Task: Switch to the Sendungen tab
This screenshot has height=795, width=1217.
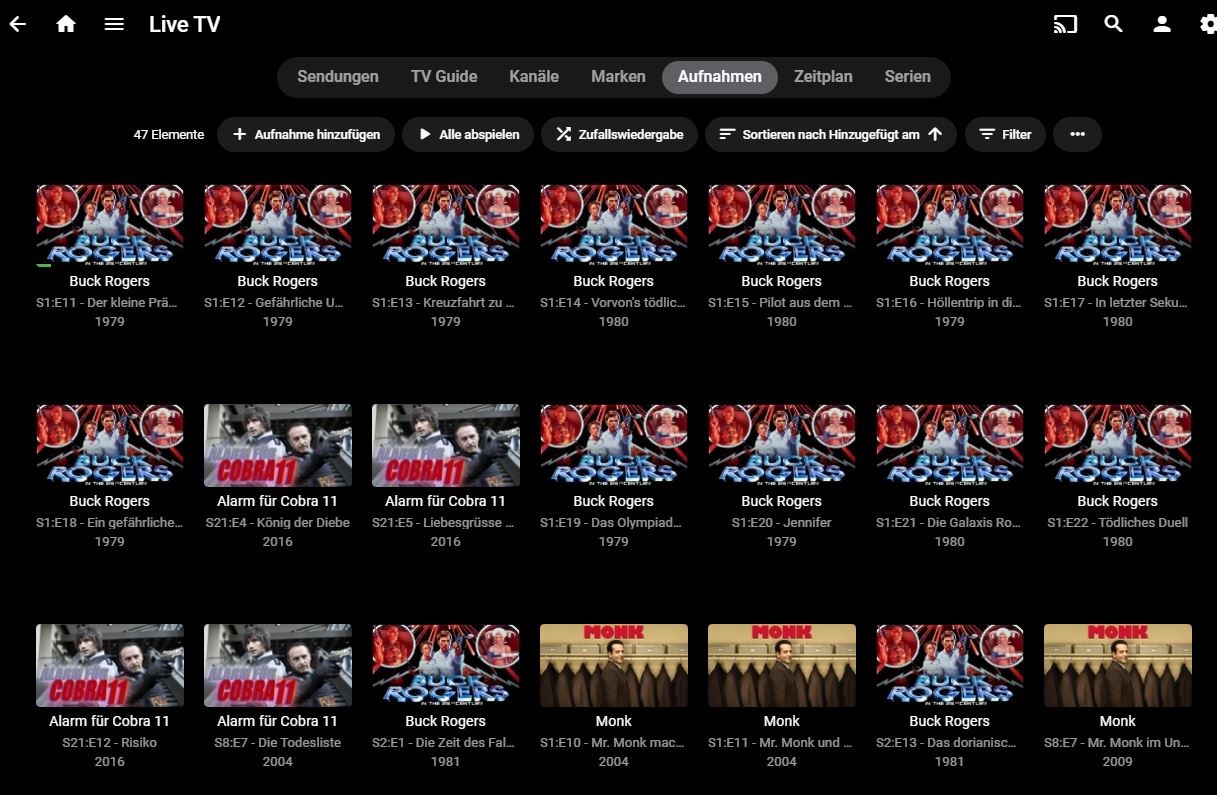Action: coord(338,77)
